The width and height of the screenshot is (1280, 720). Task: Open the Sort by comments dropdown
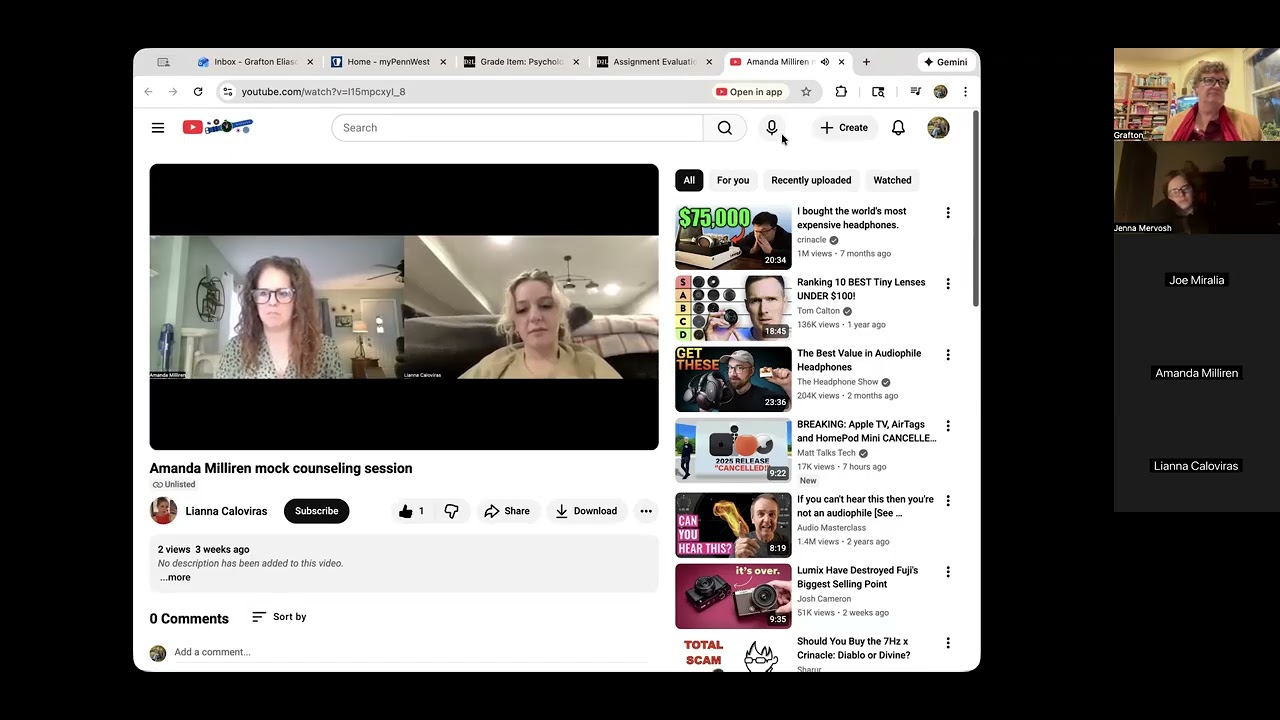279,617
